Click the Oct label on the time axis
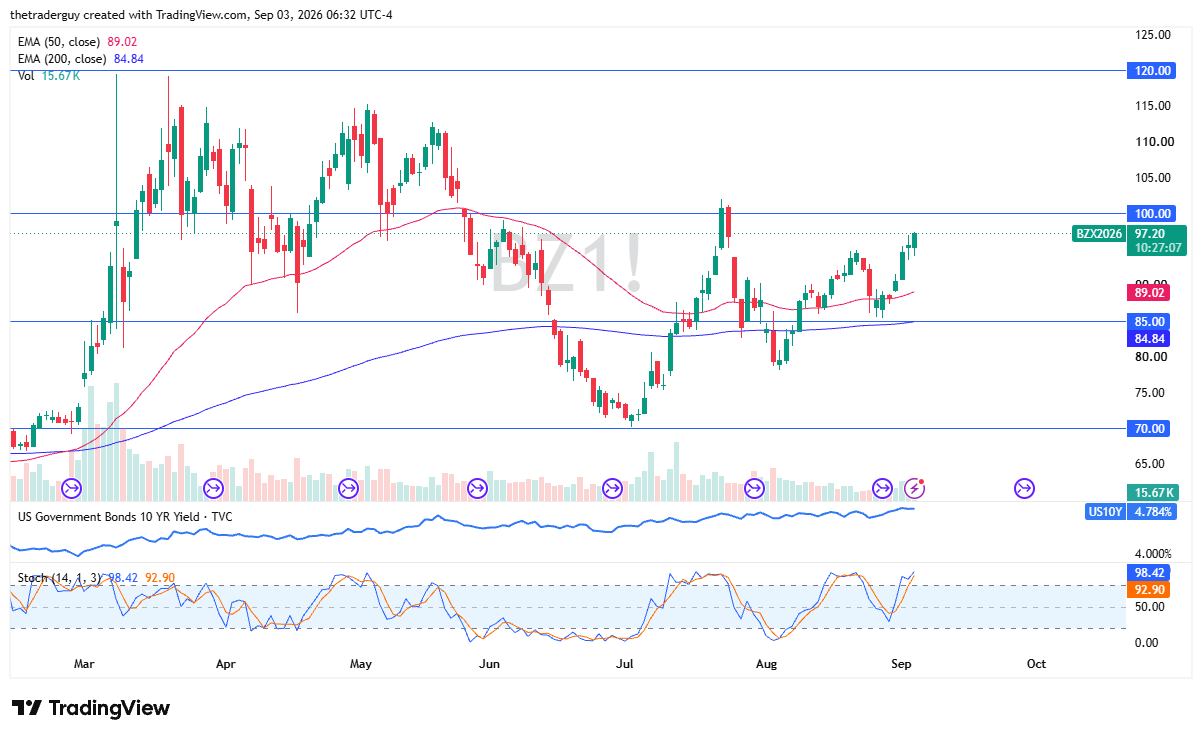The width and height of the screenshot is (1202, 738). click(x=1037, y=664)
